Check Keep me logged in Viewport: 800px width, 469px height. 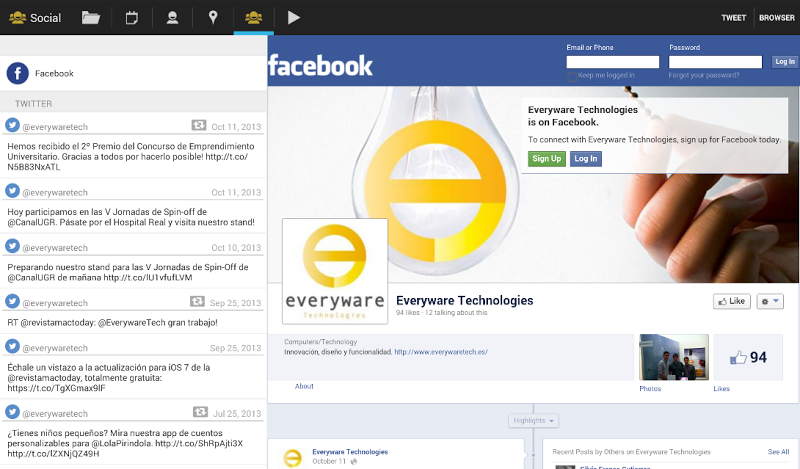[x=572, y=77]
